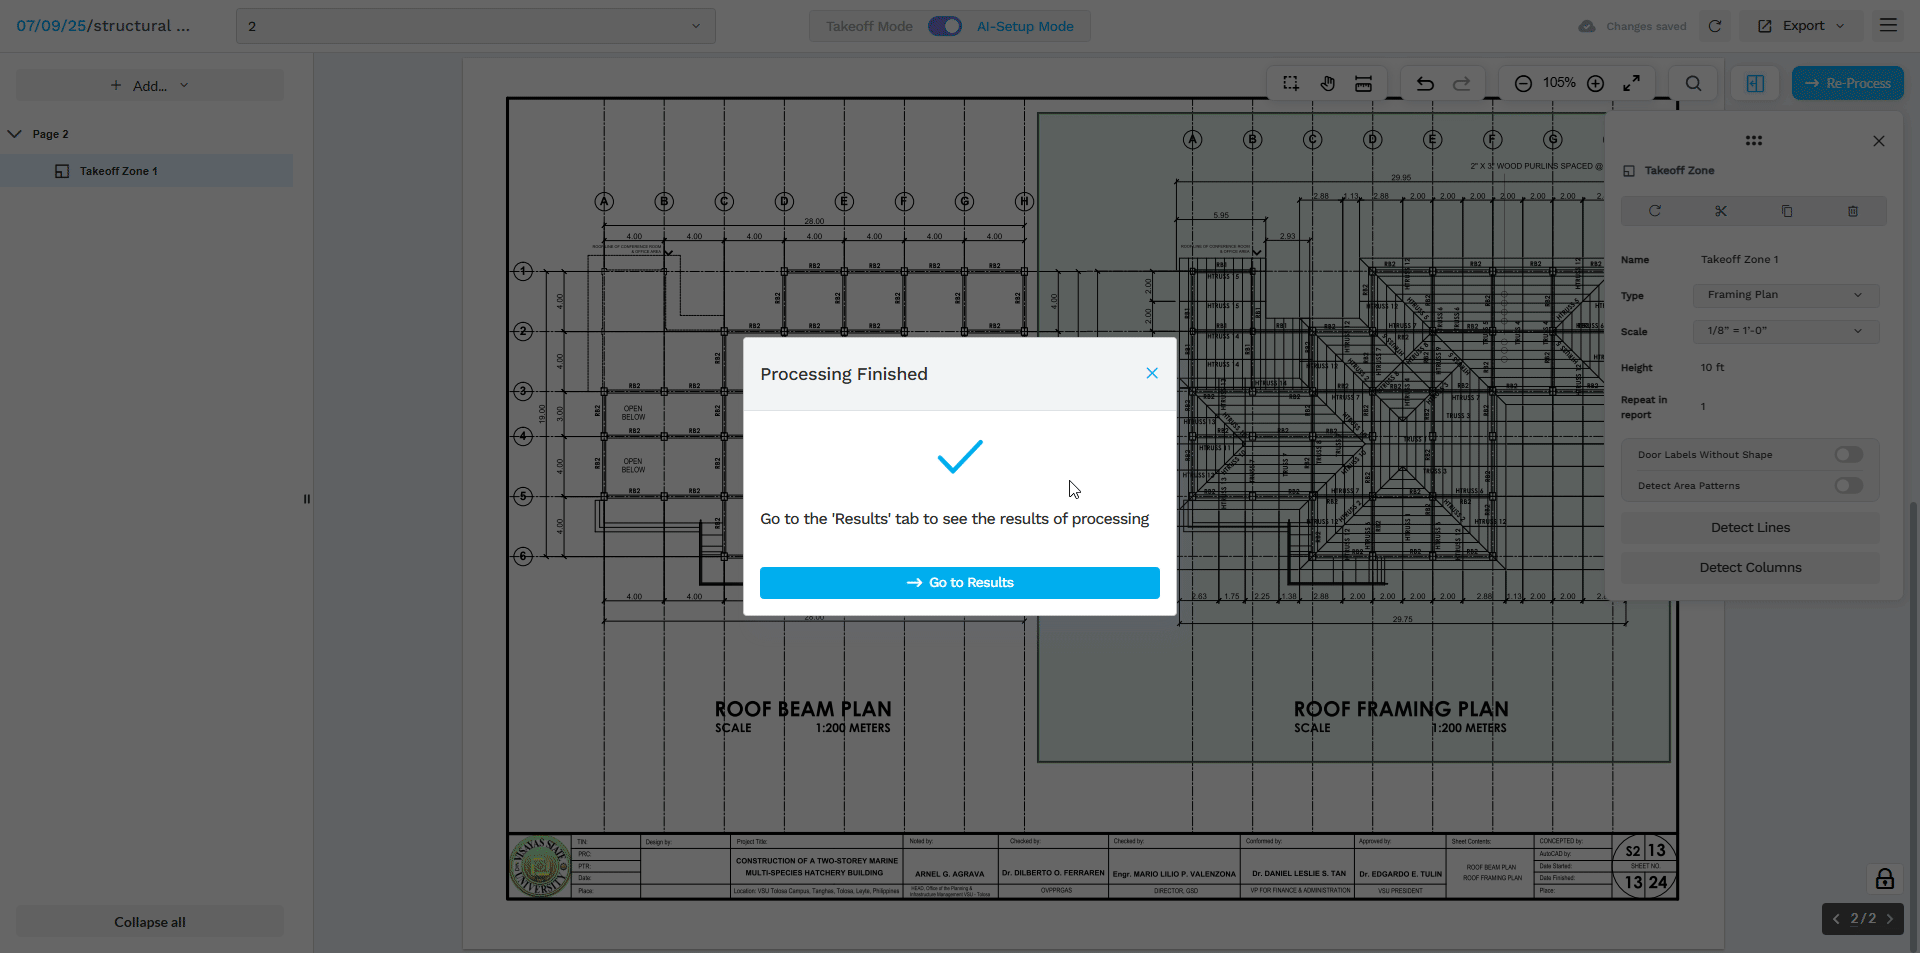Click the Go to Results button
Viewport: 1920px width, 953px height.
coord(959,583)
